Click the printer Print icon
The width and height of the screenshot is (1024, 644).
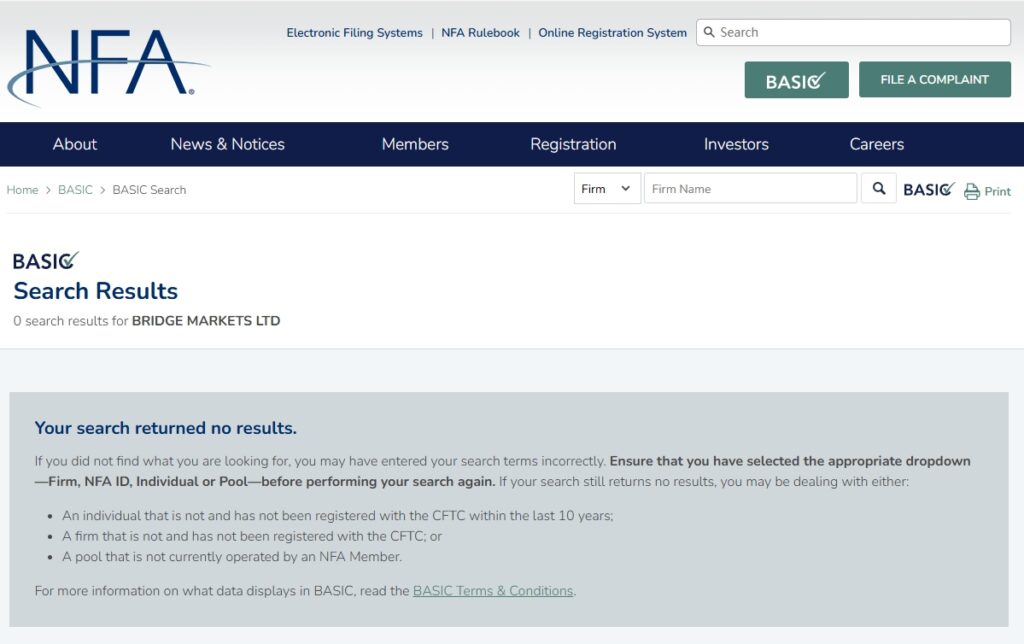[972, 191]
